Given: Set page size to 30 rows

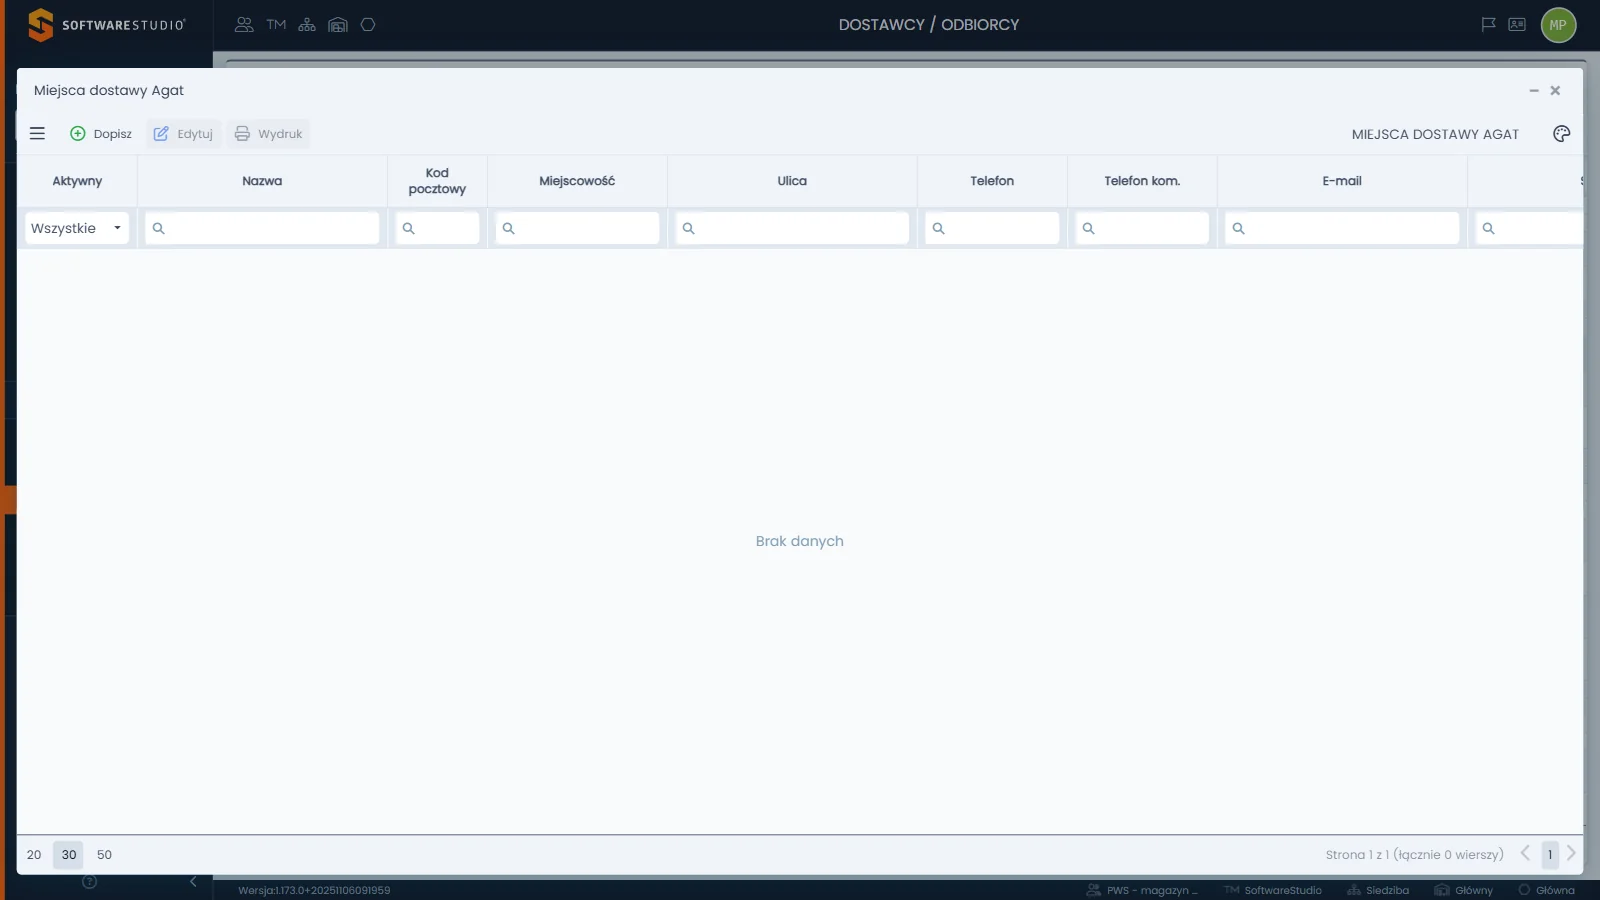Looking at the screenshot, I should [x=69, y=855].
